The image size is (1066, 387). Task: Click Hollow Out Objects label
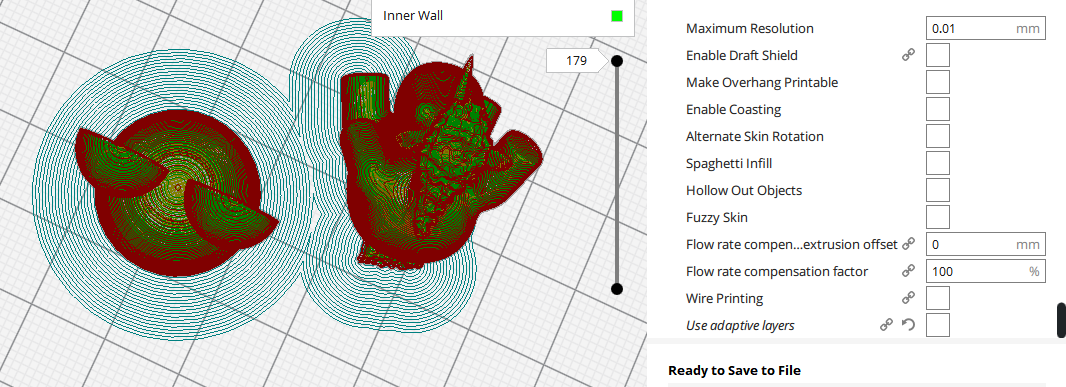click(744, 190)
